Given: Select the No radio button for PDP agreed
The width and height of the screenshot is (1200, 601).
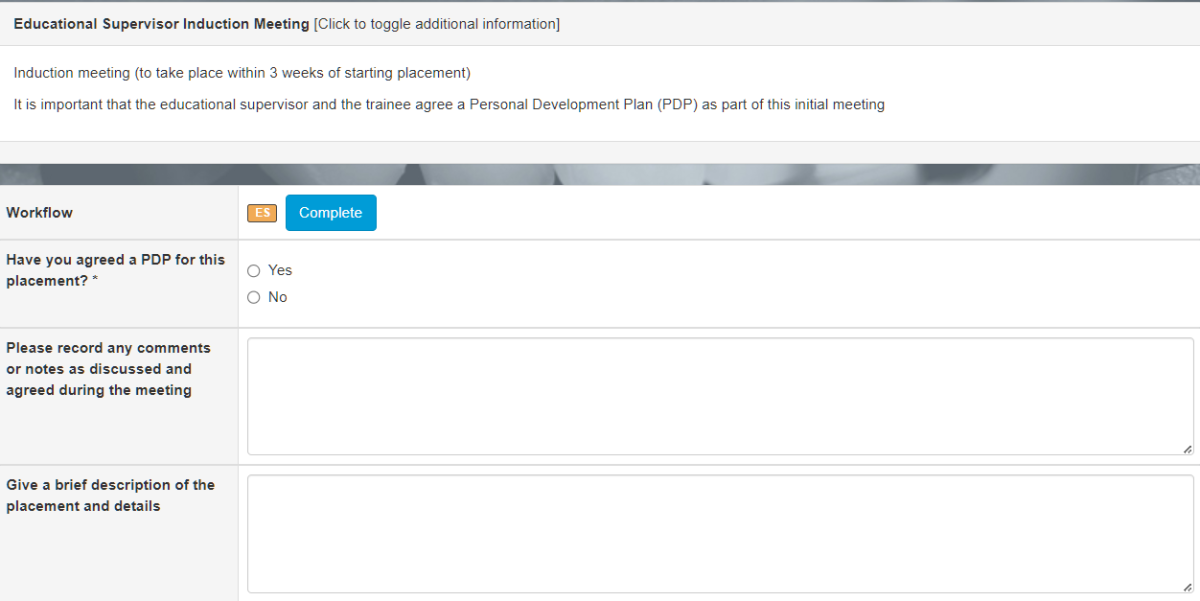Looking at the screenshot, I should pos(253,297).
